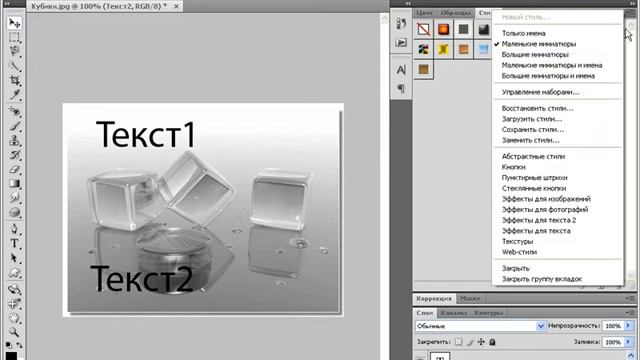Screen dimensions: 640x360
Task: Select the History Brush tool
Action: pos(14,155)
